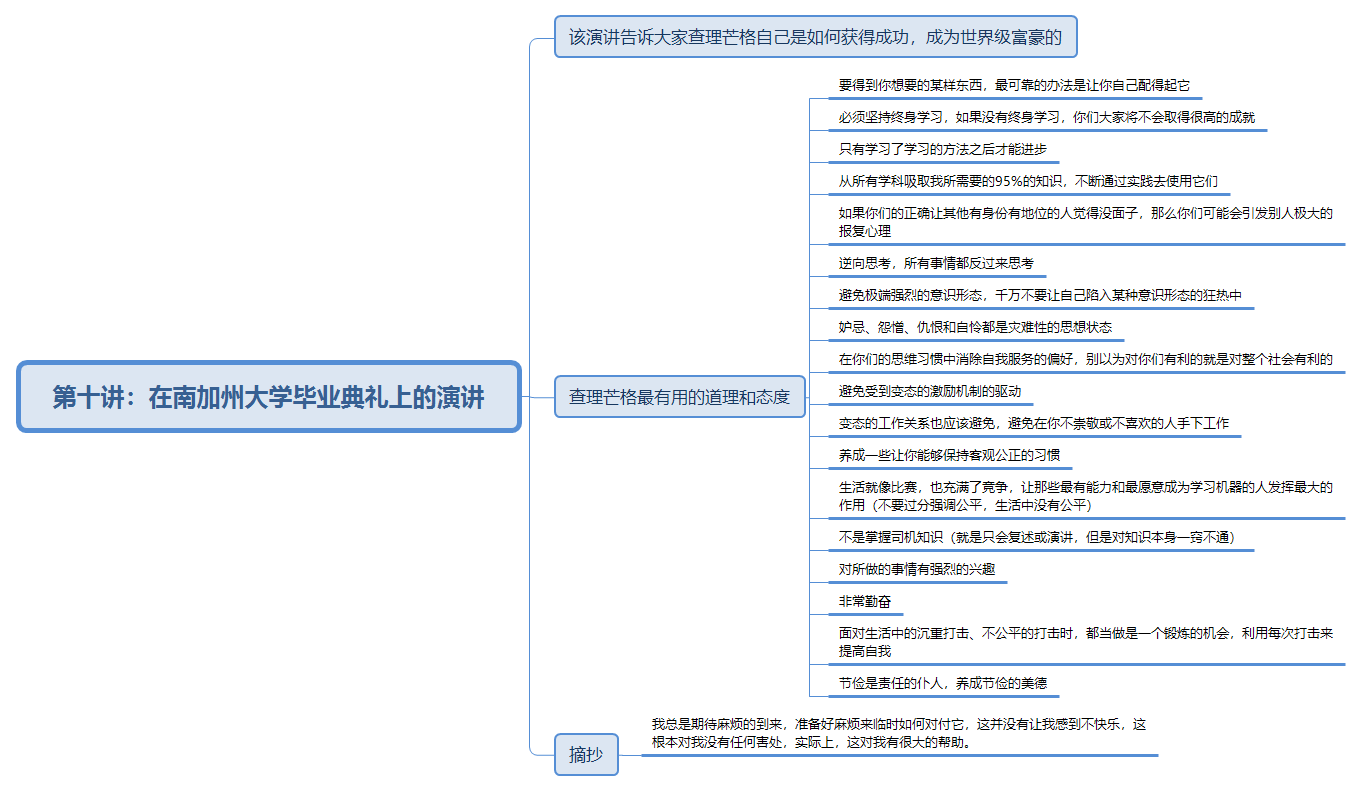Click the top node about 世界级富豪
This screenshot has height=792, width=1363.
click(x=815, y=37)
